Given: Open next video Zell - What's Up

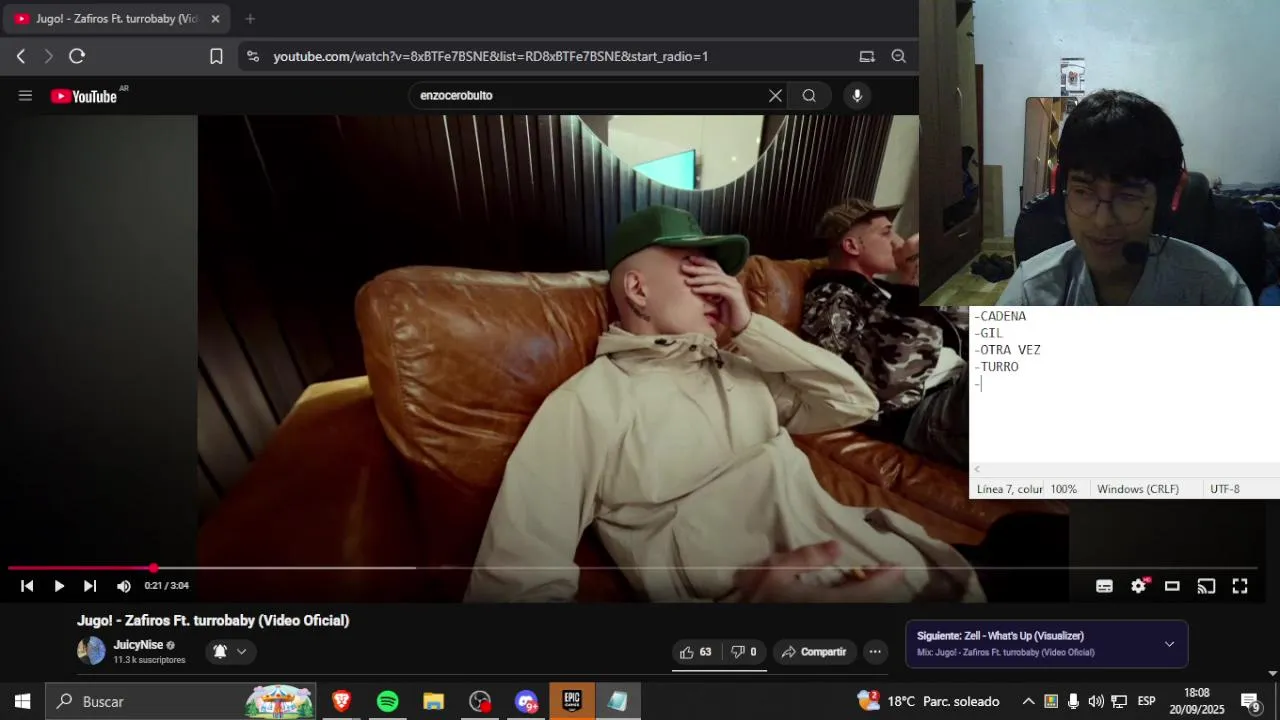Looking at the screenshot, I should 1000,636.
